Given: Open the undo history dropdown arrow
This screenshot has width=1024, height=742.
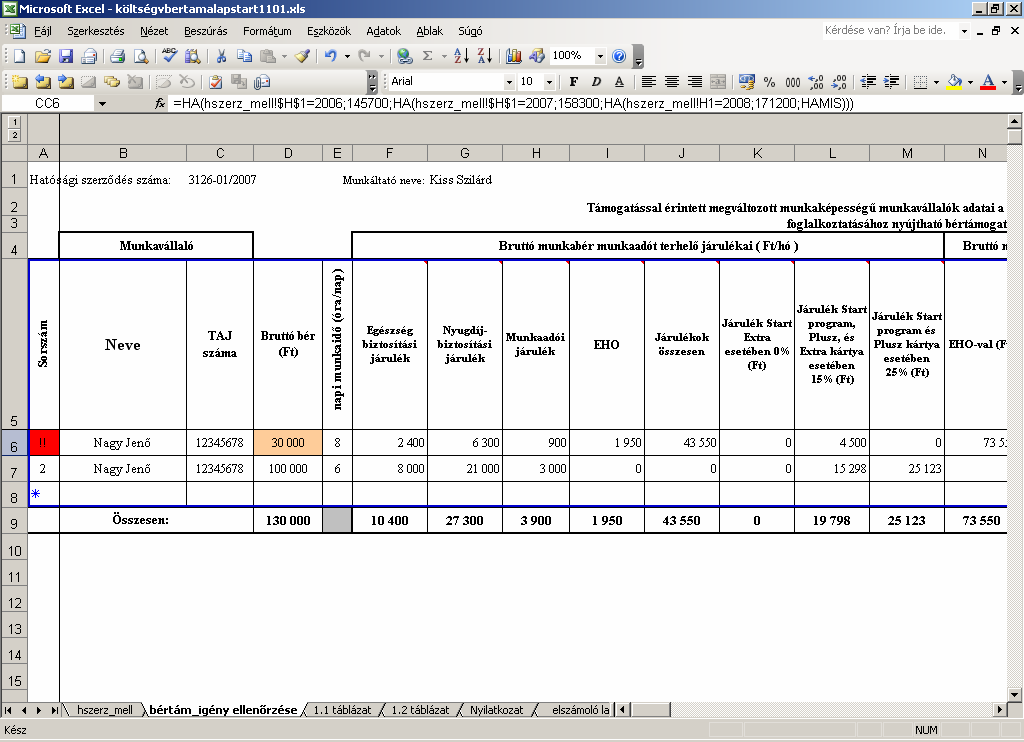Looking at the screenshot, I should pyautogui.click(x=347, y=56).
